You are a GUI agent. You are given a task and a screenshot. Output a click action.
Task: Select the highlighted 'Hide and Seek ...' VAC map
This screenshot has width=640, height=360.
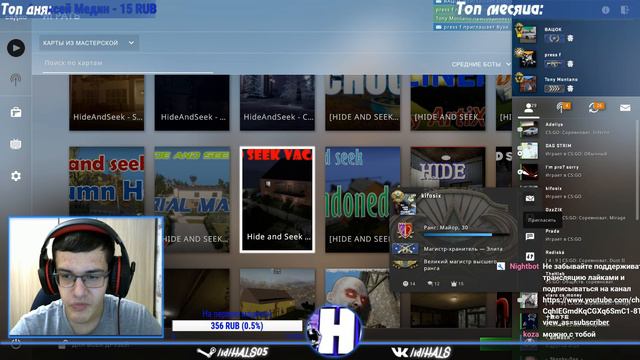[277, 200]
